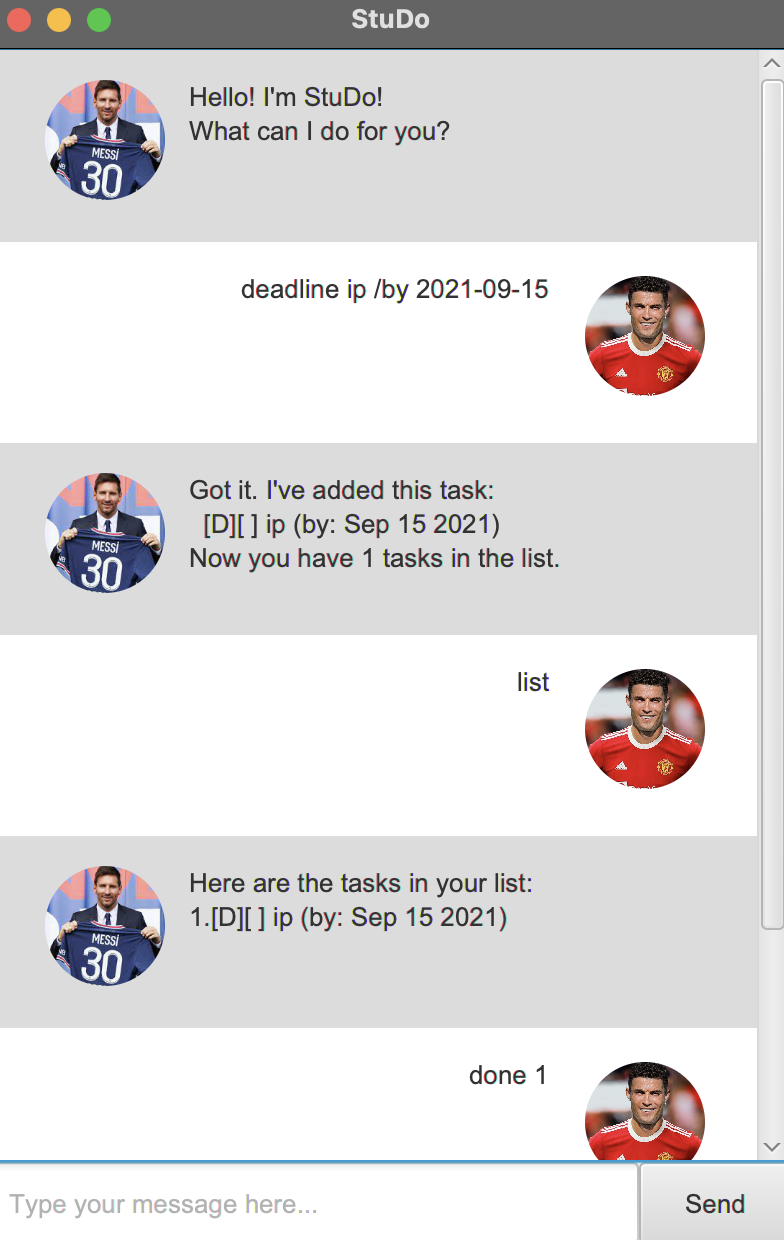Click the scrollbar up arrow
784x1240 pixels.
coord(771,63)
